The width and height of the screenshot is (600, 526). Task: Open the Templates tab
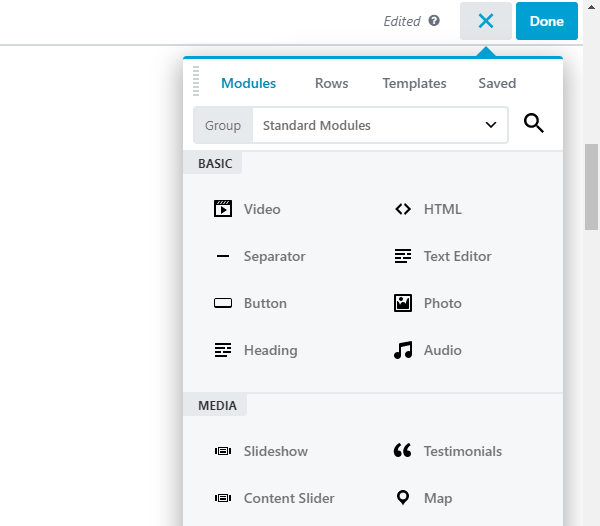pyautogui.click(x=414, y=83)
